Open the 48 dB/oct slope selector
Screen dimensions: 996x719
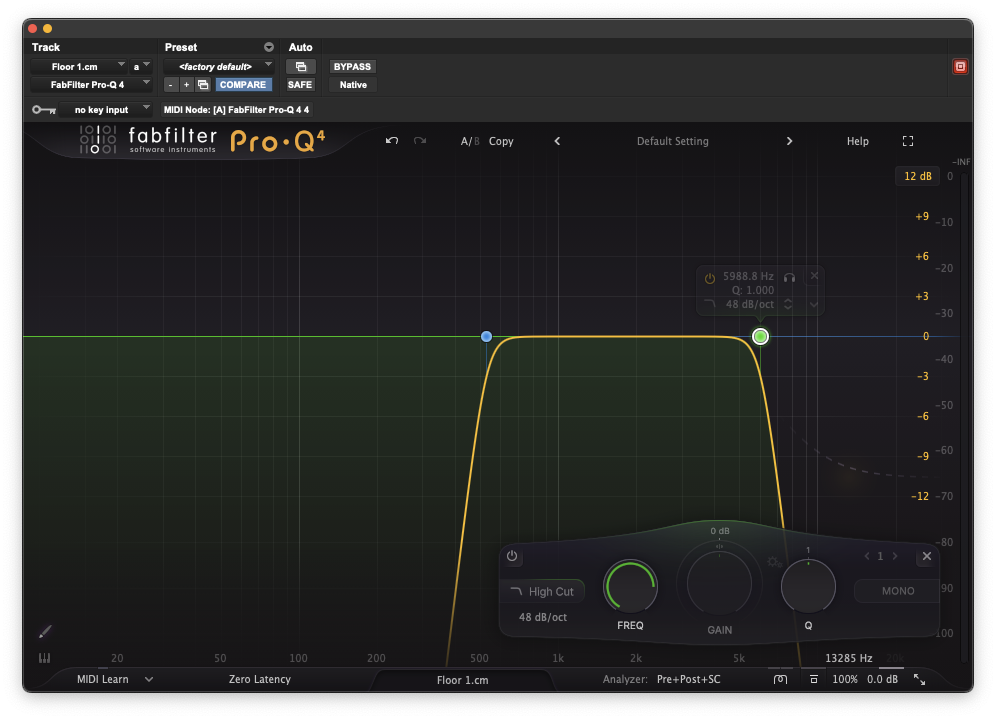tap(542, 617)
